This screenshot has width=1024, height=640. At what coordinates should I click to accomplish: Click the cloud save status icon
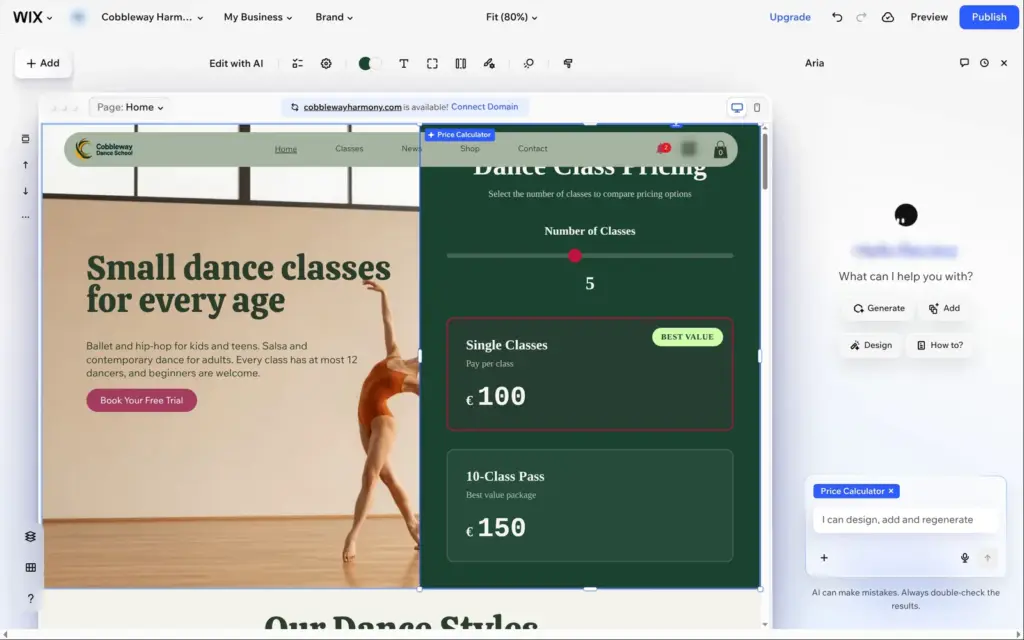(888, 17)
